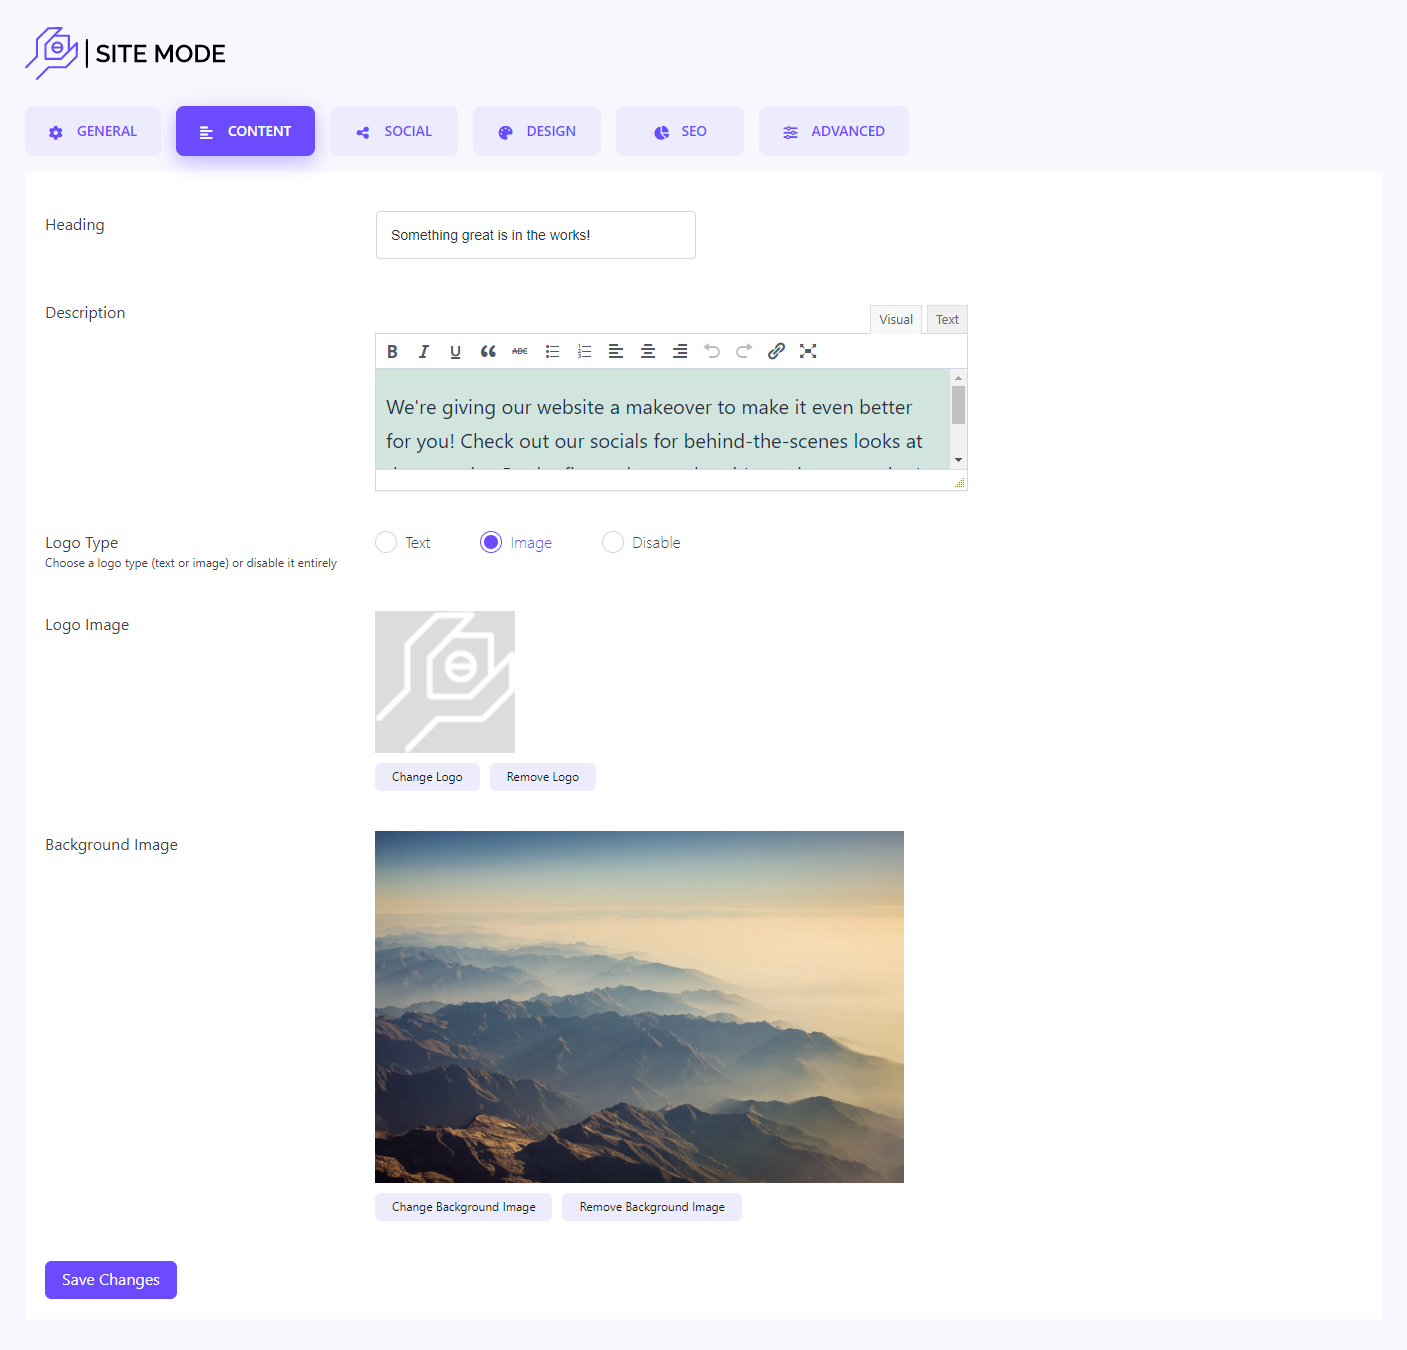
Task: Align description text left
Action: pyautogui.click(x=616, y=351)
